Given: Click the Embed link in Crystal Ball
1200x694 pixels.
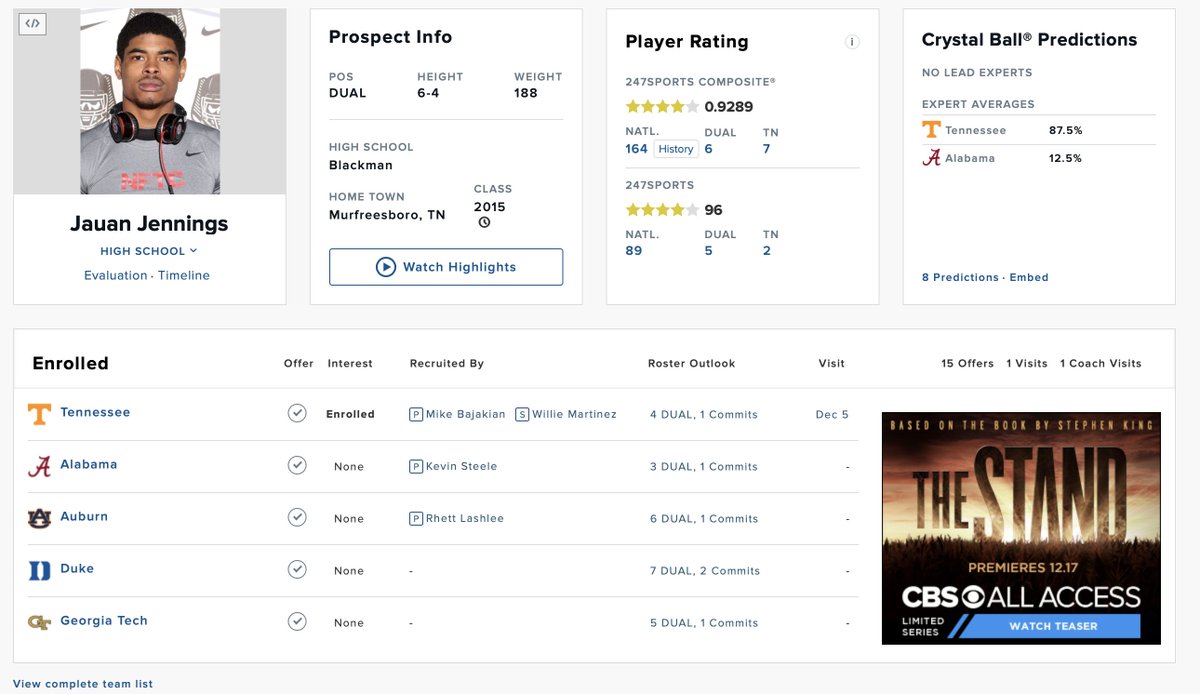Looking at the screenshot, I should pyautogui.click(x=1029, y=277).
